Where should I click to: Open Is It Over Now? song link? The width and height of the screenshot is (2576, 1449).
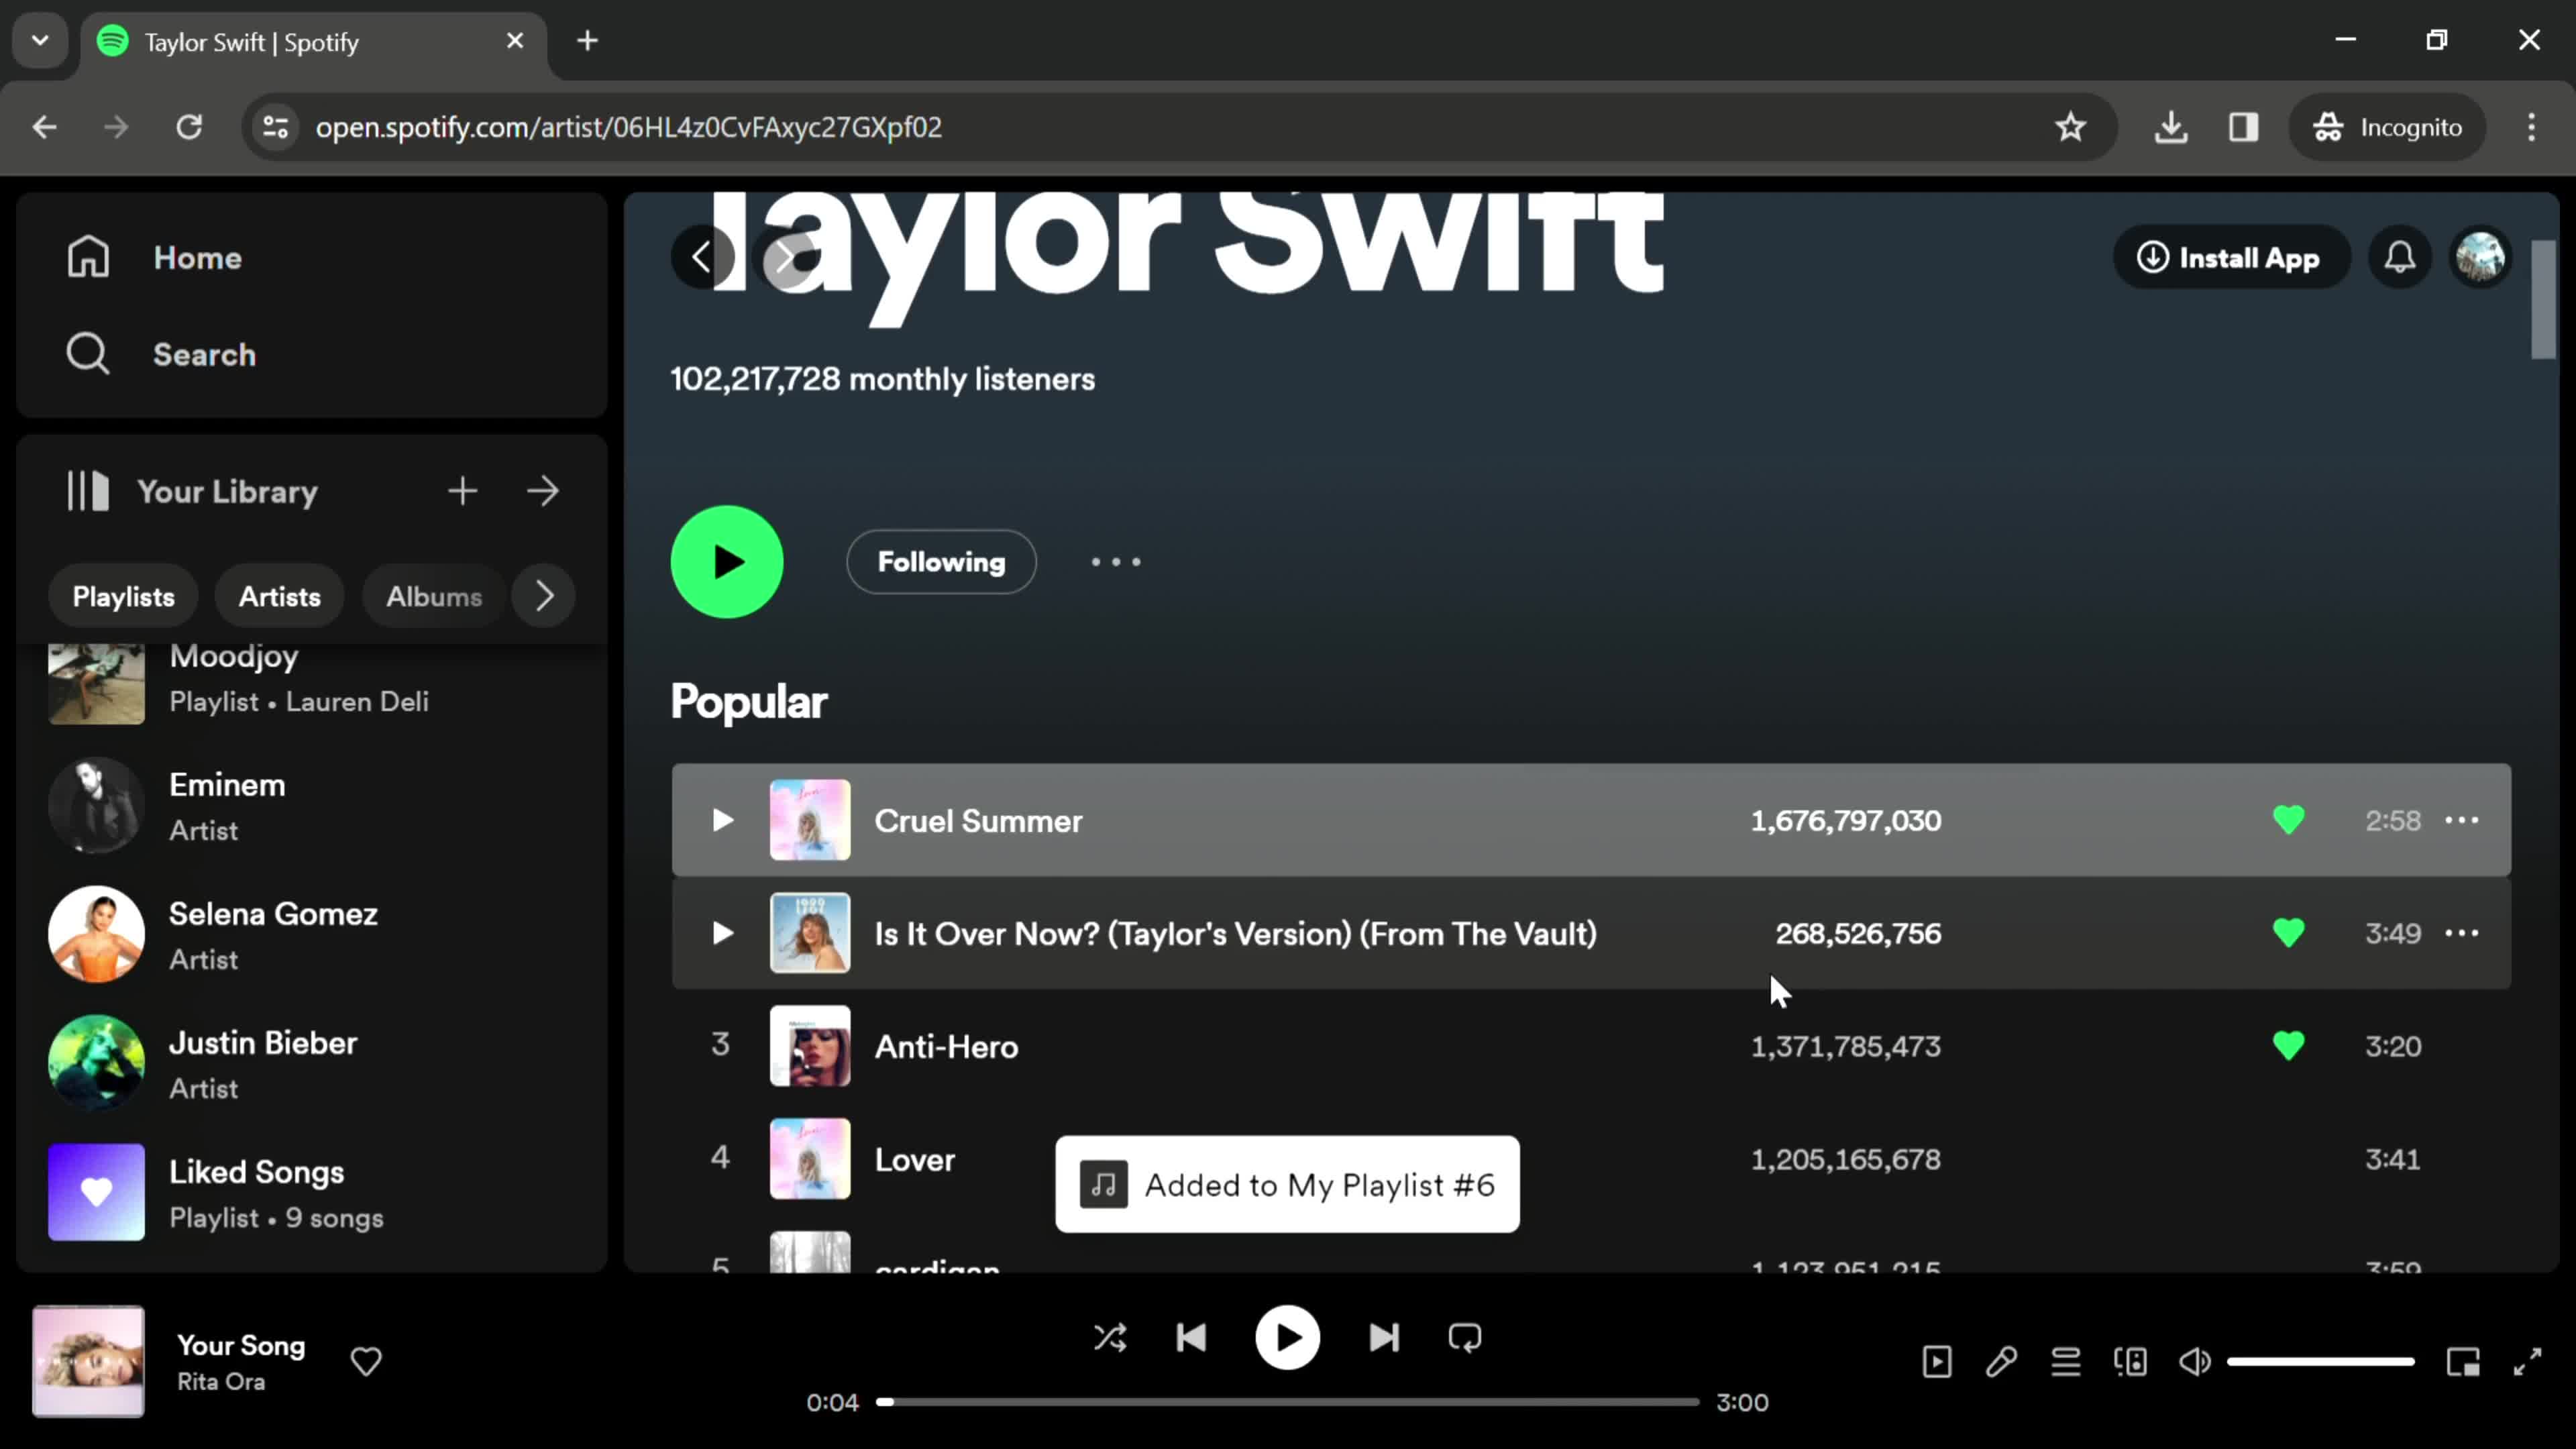click(x=1236, y=934)
